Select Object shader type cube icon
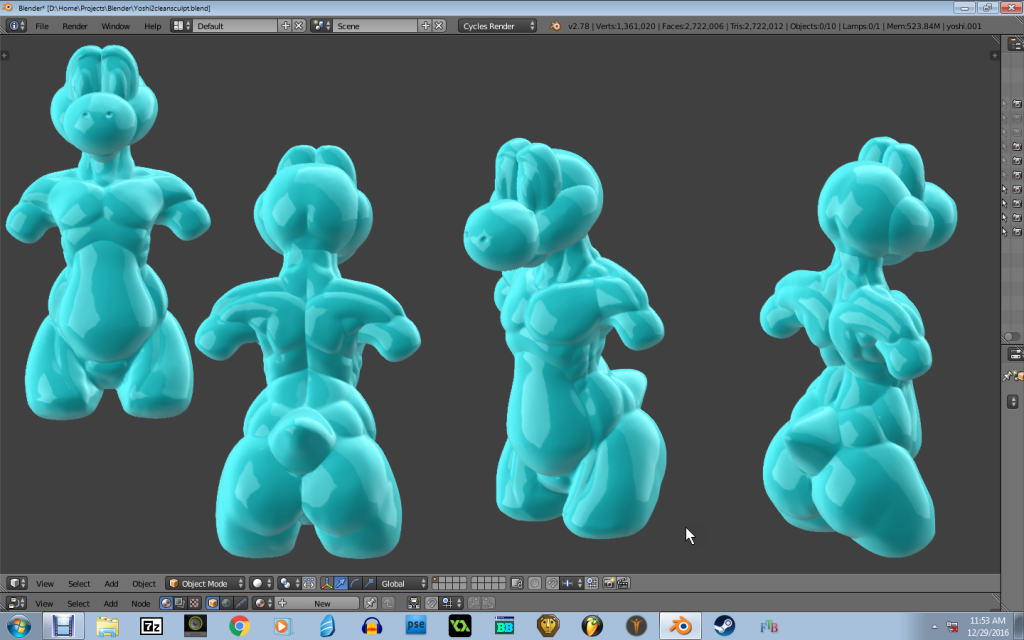 pos(212,603)
